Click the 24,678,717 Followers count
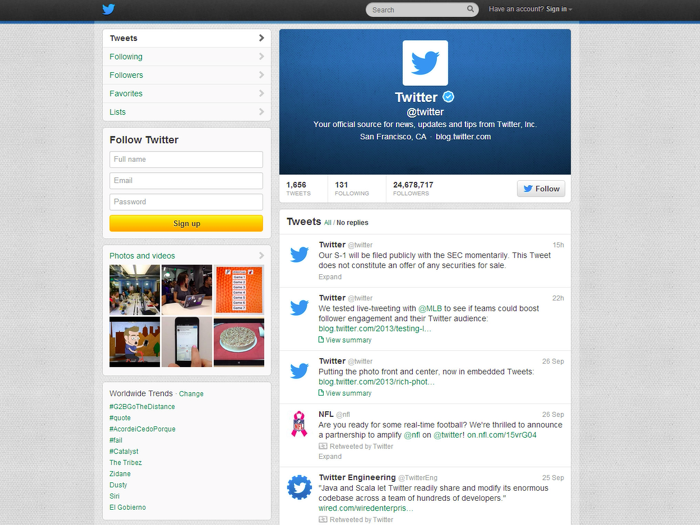The height and width of the screenshot is (525, 700). (x=413, y=188)
